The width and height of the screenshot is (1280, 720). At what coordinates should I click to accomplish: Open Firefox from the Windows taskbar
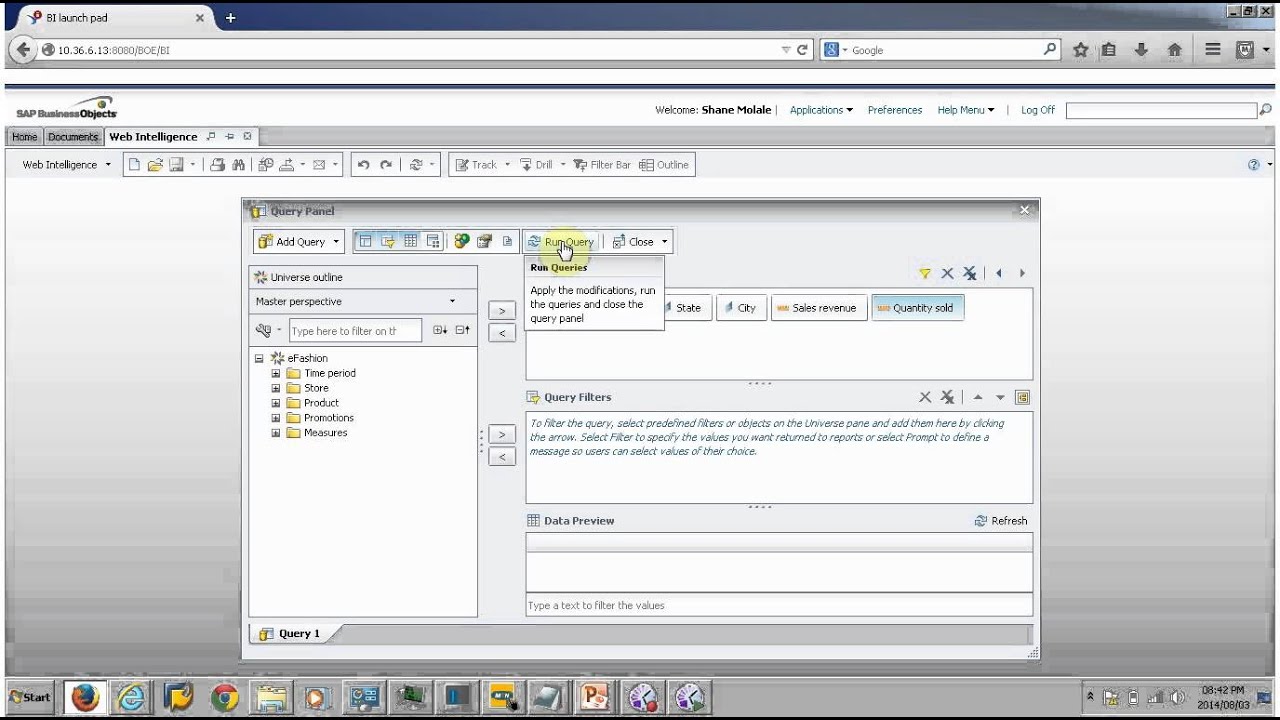[x=85, y=697]
